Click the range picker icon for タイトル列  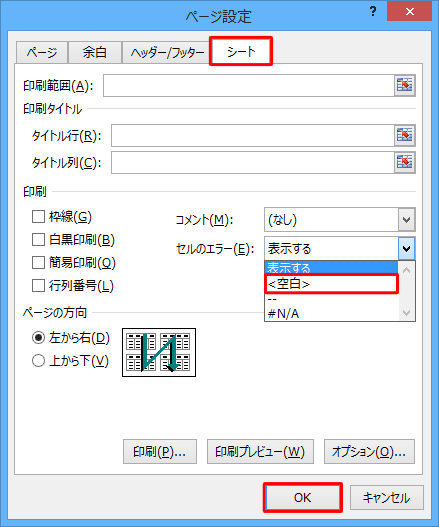coord(405,162)
